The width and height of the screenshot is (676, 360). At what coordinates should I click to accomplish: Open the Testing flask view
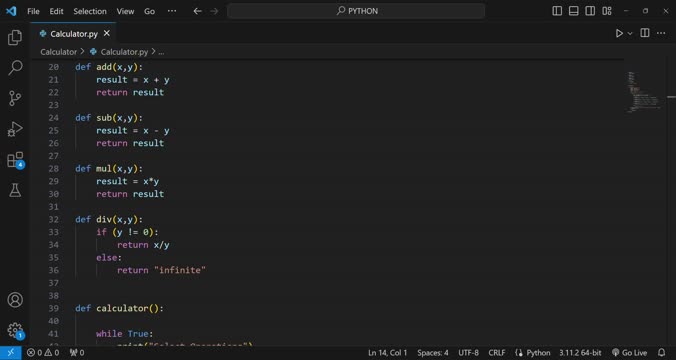click(15, 190)
